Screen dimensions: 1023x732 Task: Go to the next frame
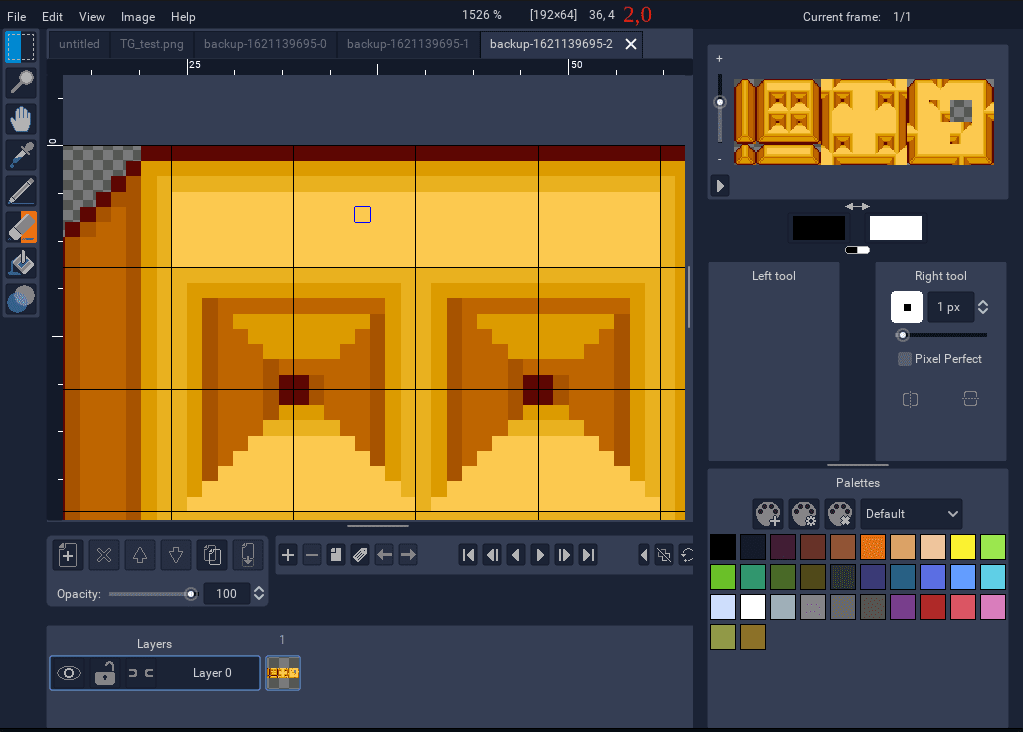[564, 555]
